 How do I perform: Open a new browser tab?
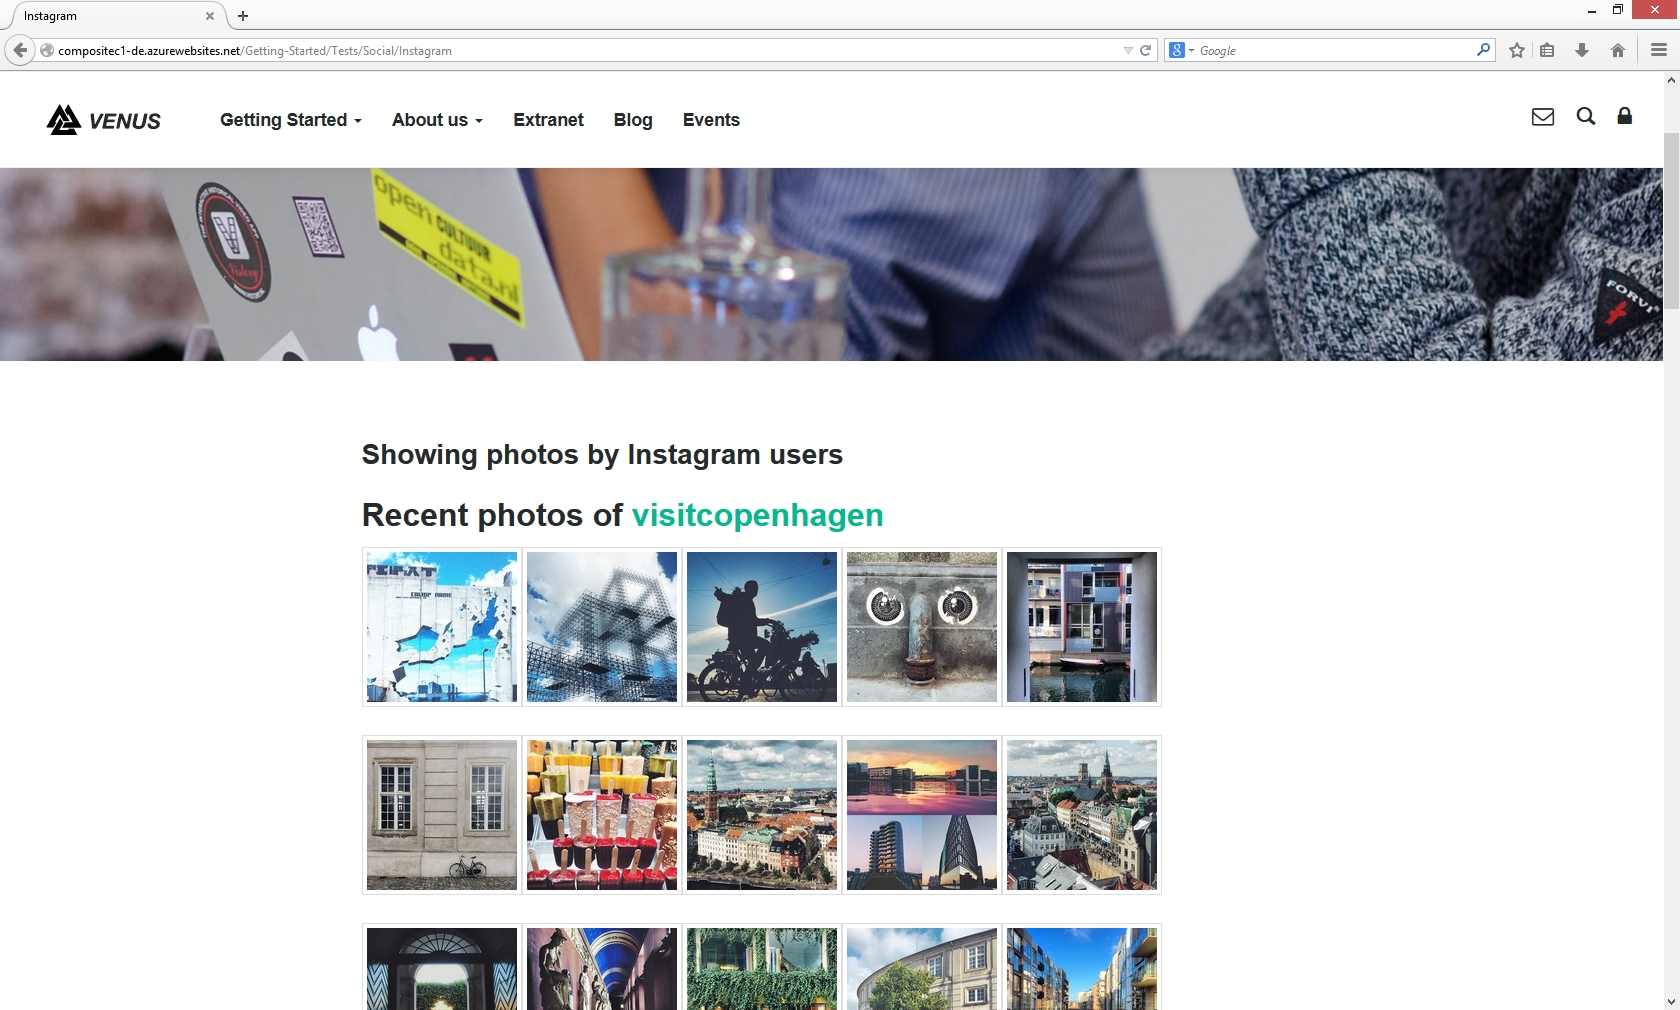(x=243, y=16)
